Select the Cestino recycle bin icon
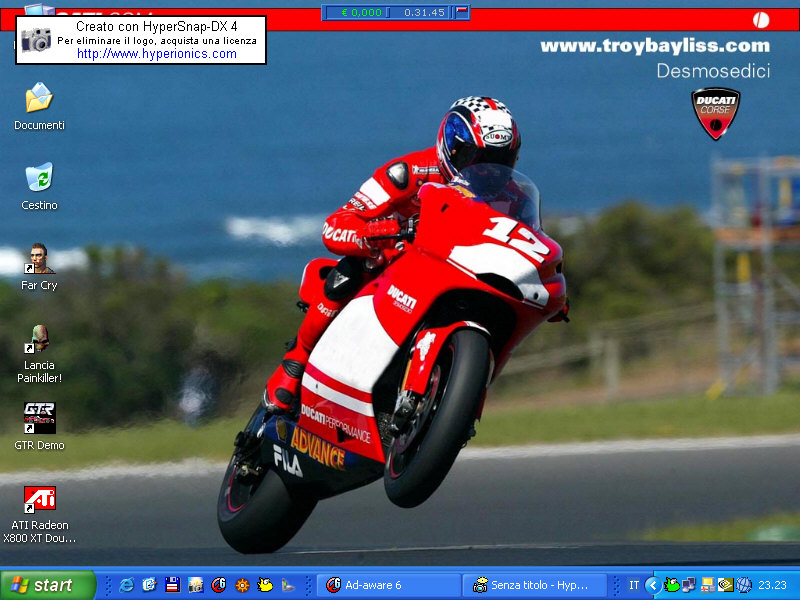800x600 pixels. coord(39,186)
